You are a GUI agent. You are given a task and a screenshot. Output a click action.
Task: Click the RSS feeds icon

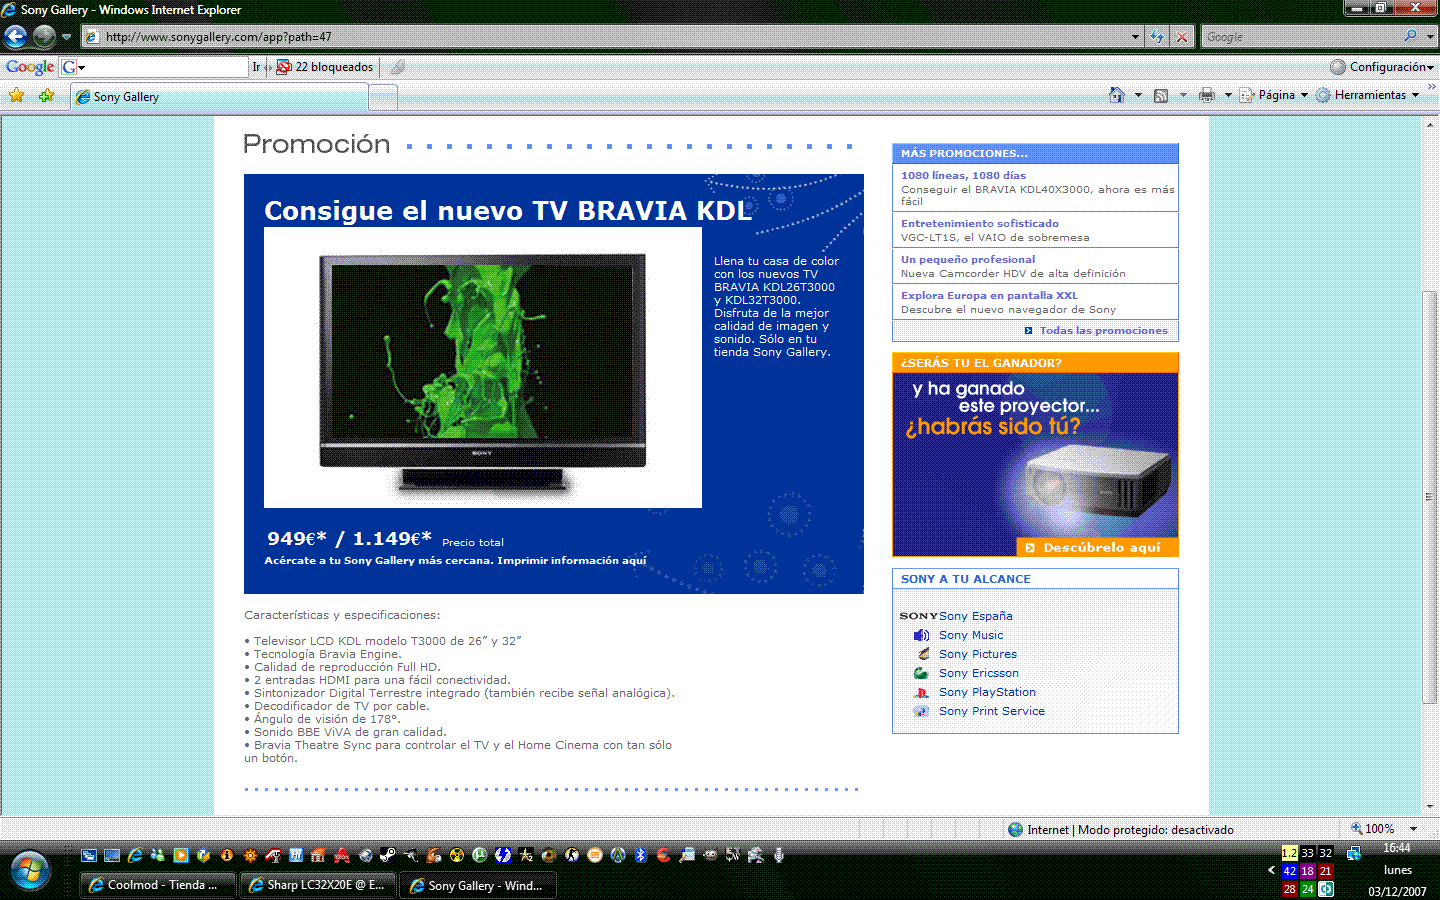[1161, 95]
